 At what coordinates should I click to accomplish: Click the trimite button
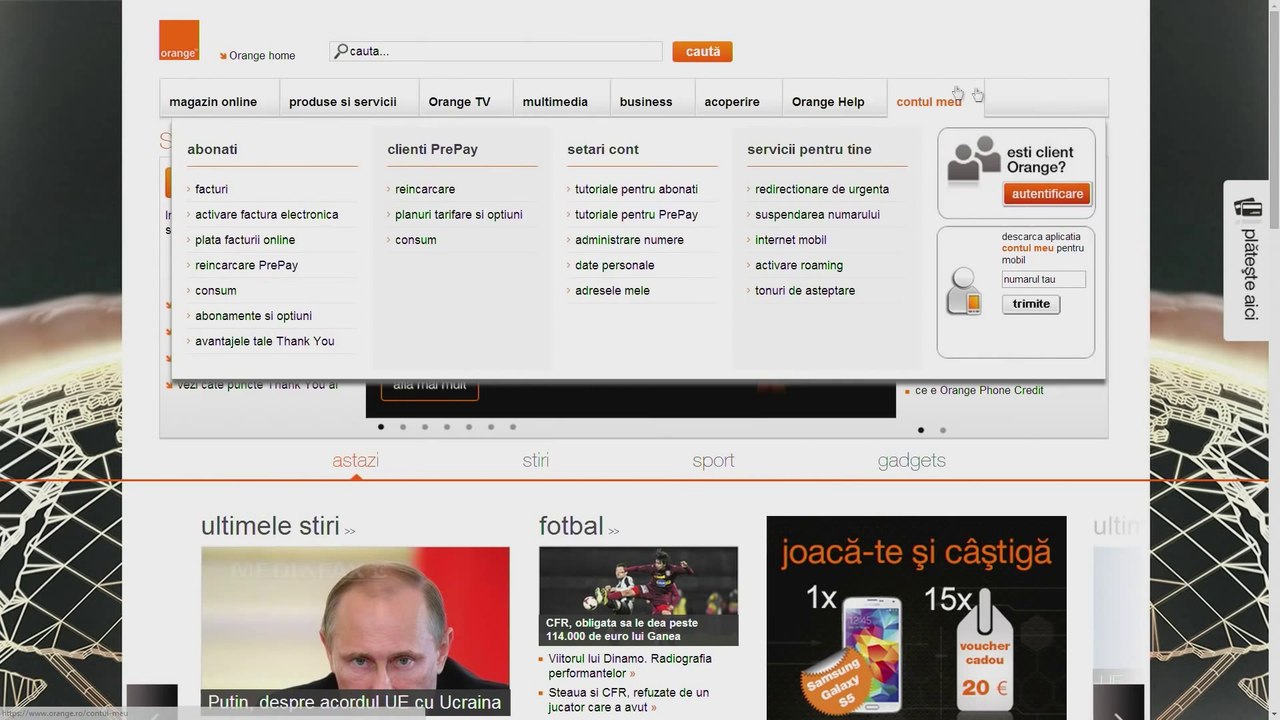pos(1031,304)
